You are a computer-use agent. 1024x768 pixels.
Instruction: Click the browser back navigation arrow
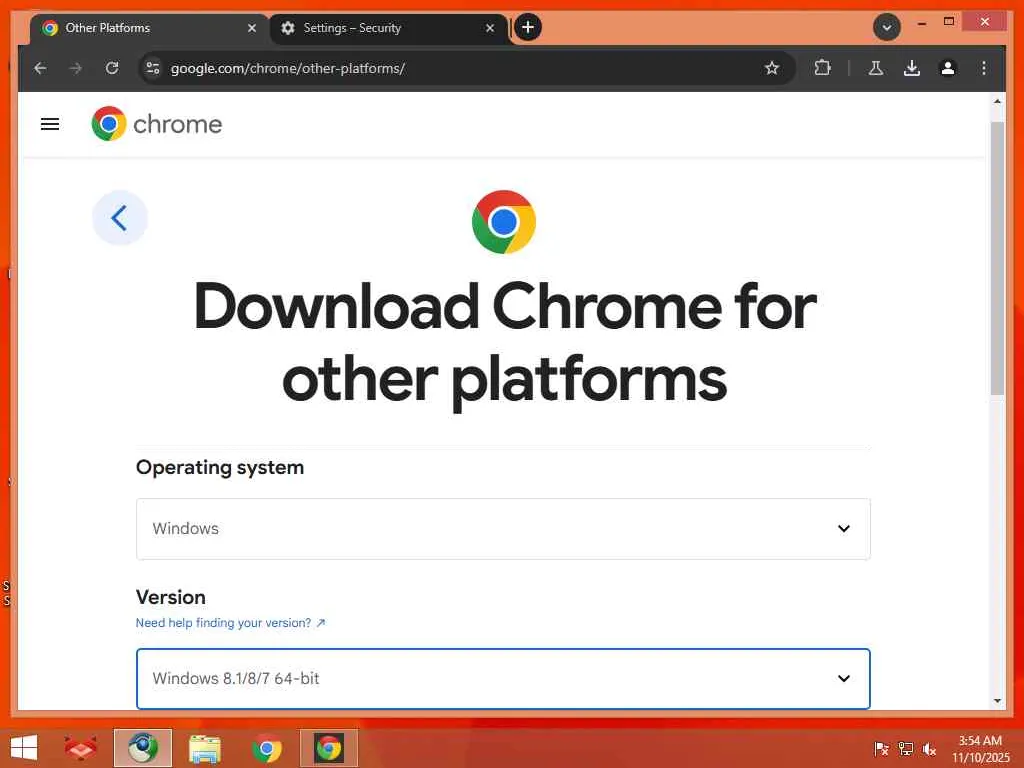tap(40, 68)
